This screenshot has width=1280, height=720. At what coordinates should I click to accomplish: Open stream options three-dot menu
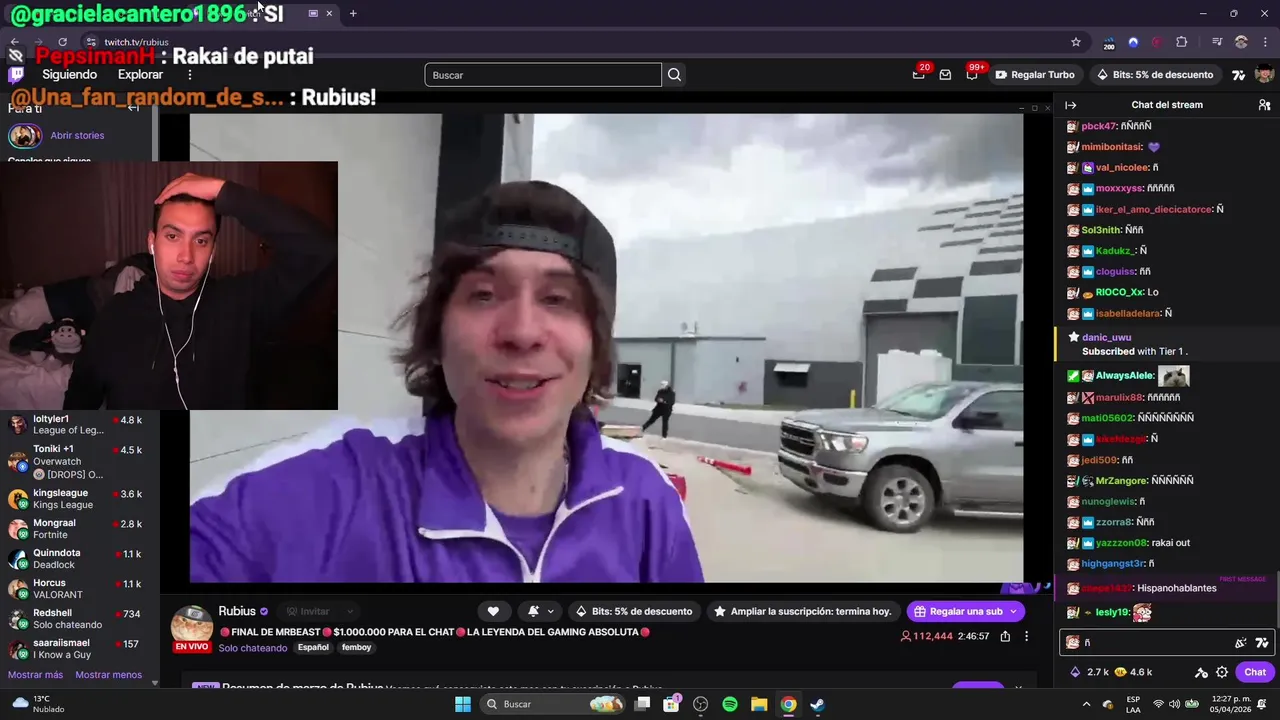(1026, 636)
